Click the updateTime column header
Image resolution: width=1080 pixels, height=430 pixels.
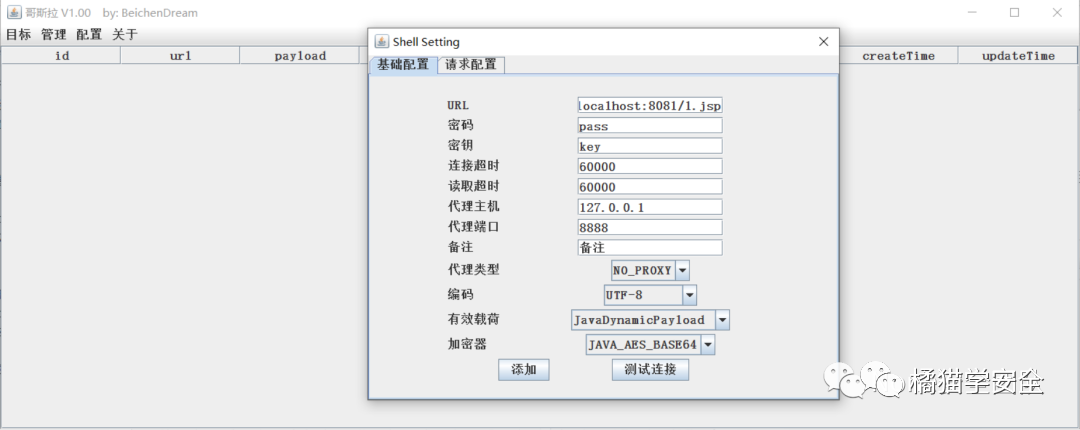1018,56
